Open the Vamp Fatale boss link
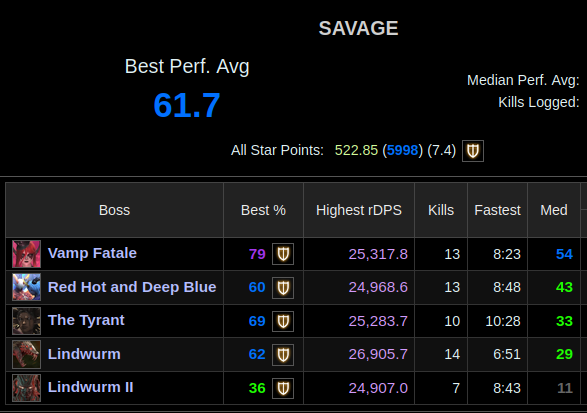The width and height of the screenshot is (587, 413). (x=92, y=253)
